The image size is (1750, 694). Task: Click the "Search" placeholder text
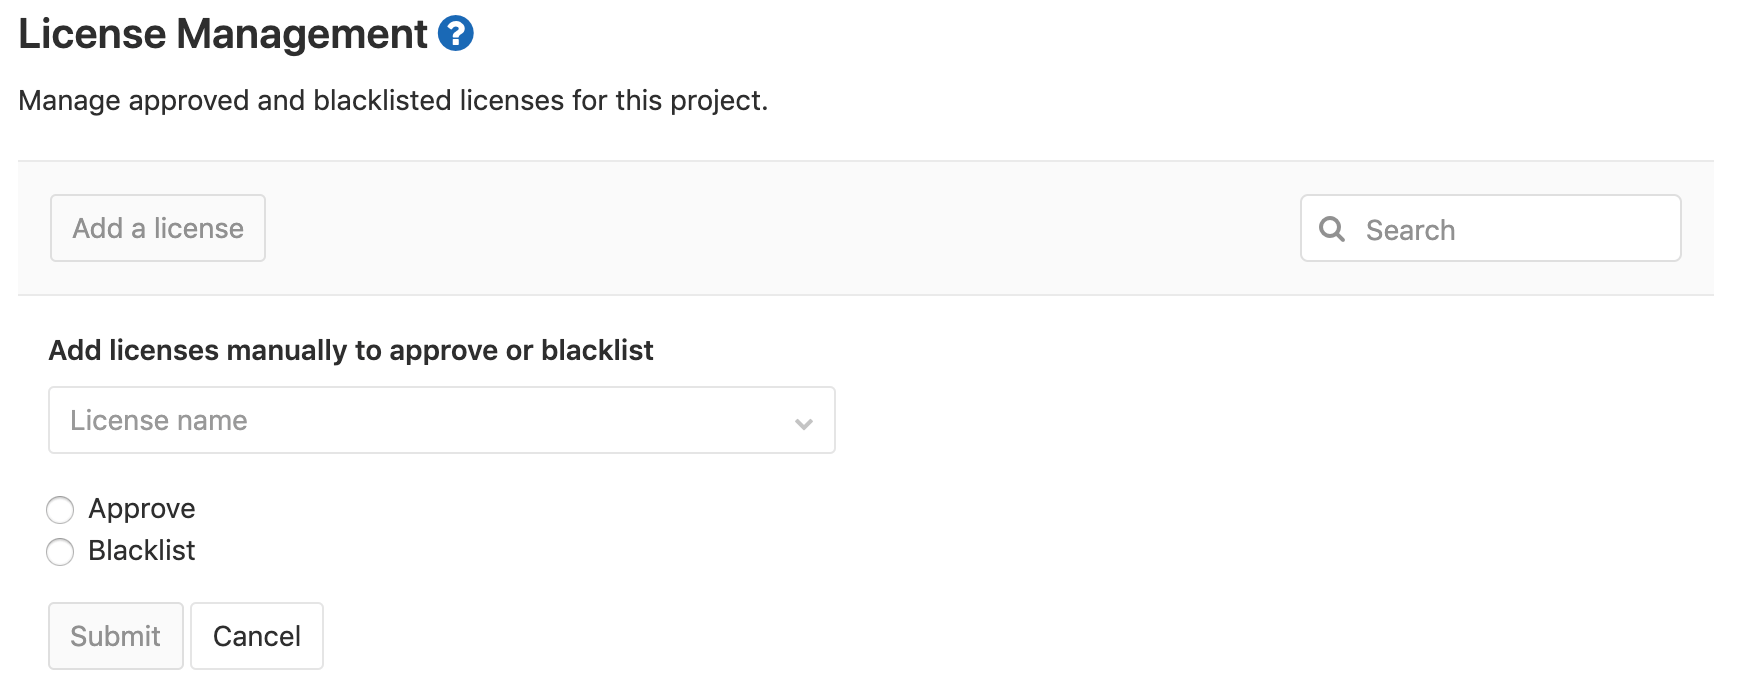coord(1410,230)
